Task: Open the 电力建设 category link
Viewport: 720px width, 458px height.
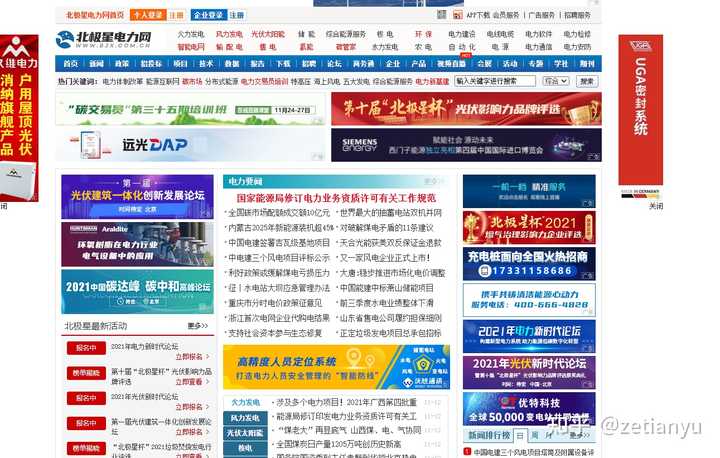Action: point(462,34)
